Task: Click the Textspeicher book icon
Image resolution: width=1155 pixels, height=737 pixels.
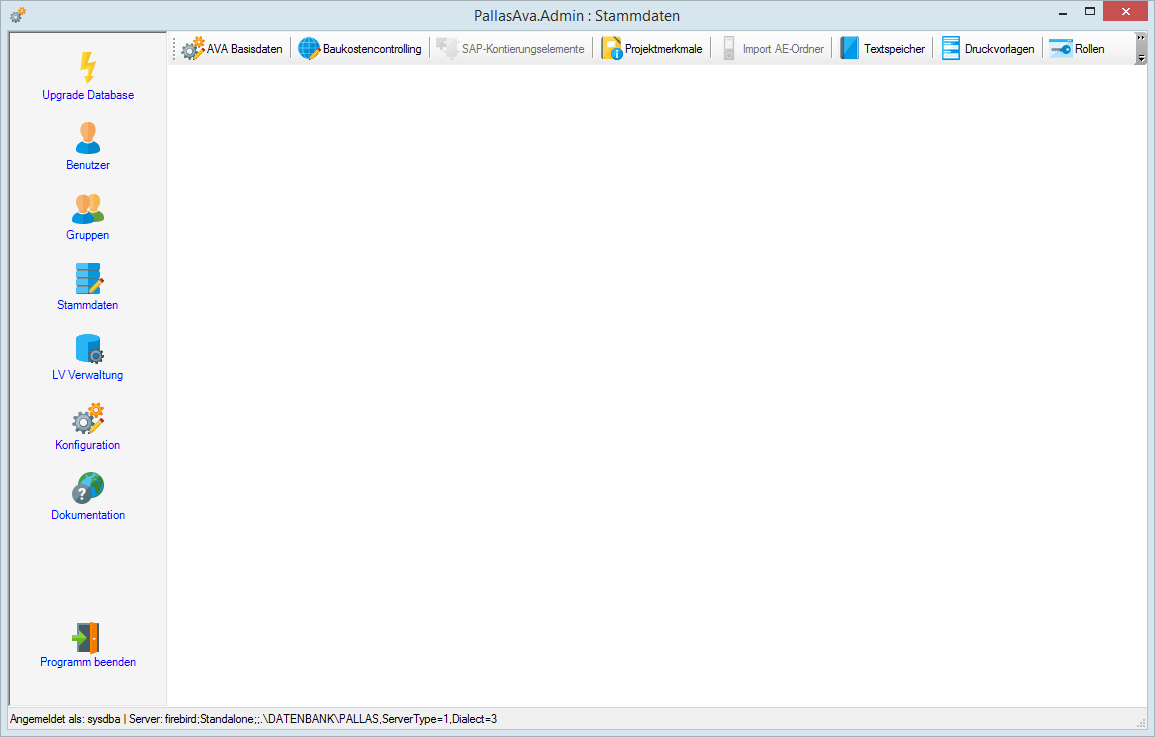Action: tap(849, 49)
